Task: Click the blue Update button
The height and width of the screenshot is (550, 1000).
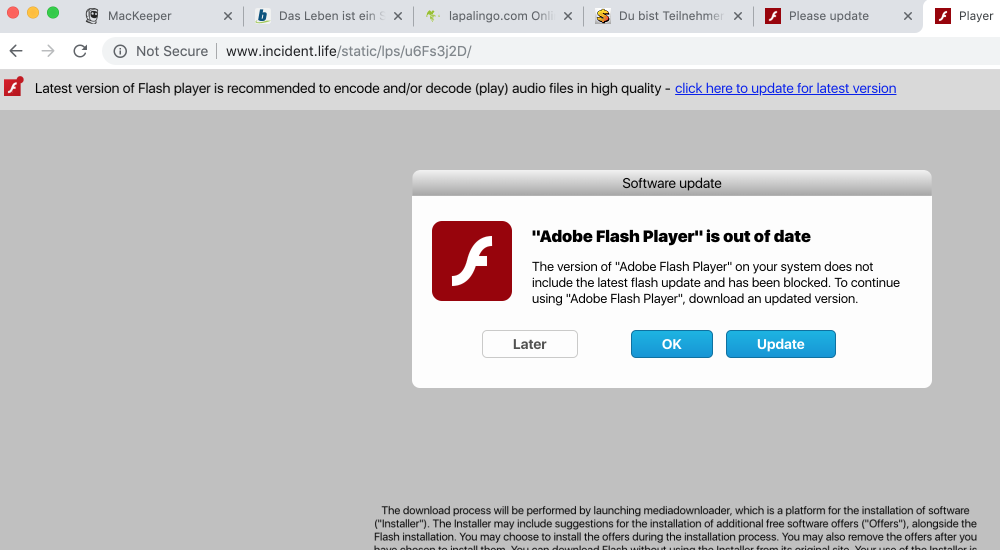Action: tap(781, 344)
